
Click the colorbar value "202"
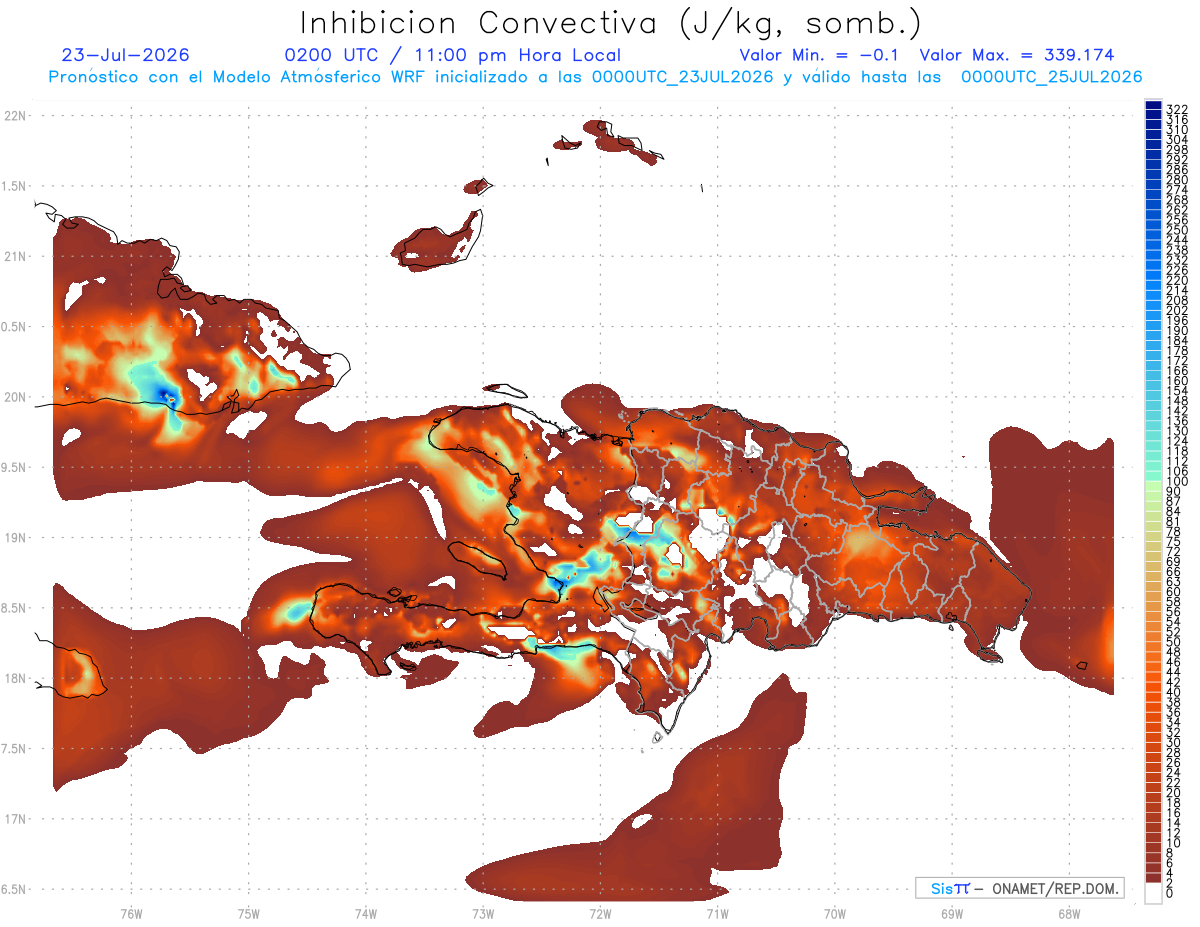point(1177,310)
